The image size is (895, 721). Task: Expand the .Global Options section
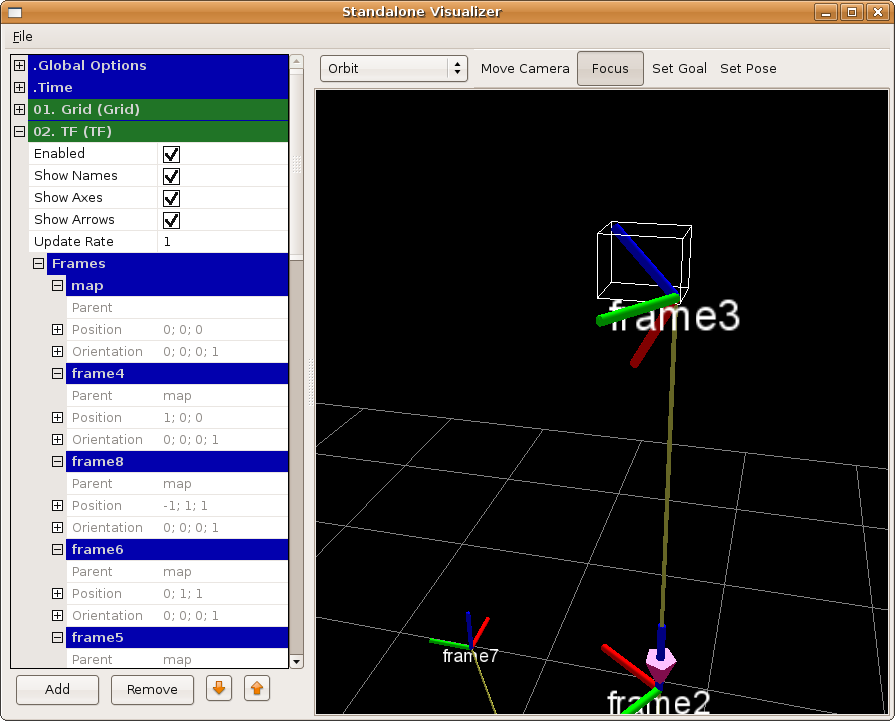[19, 66]
